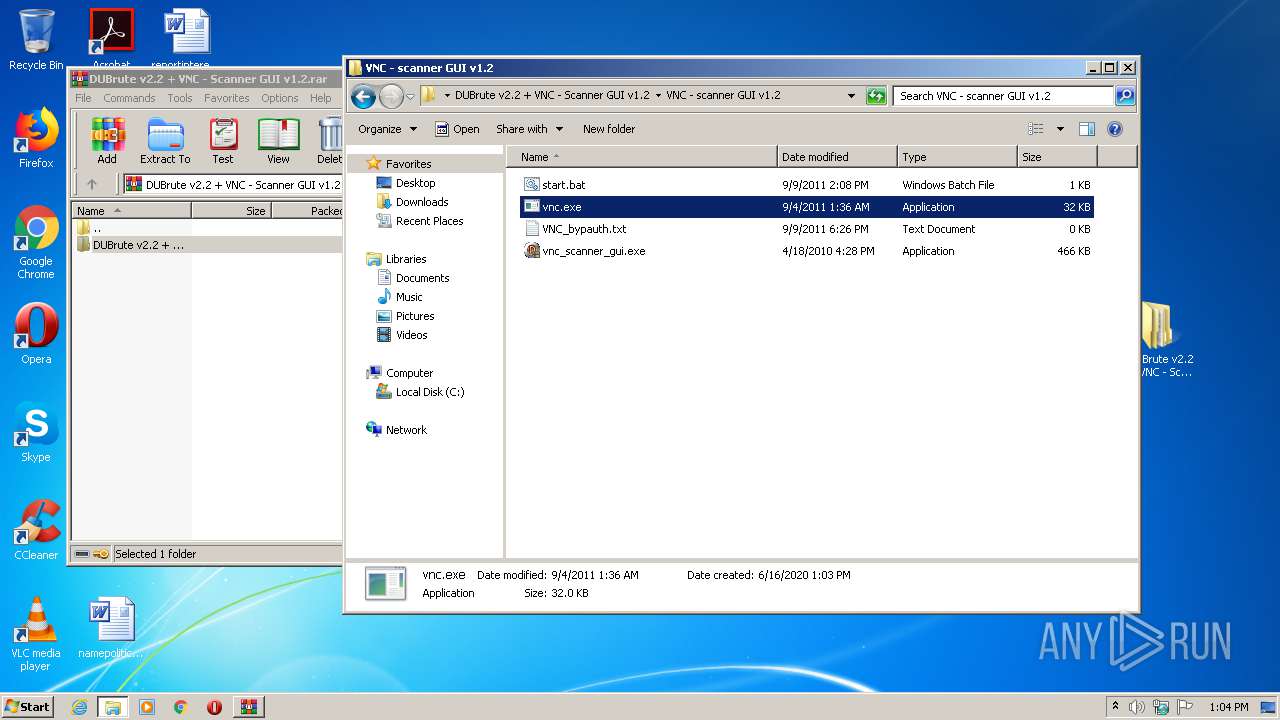Viewport: 1280px width, 720px height.
Task: Click volume speaker tray icon
Action: click(1137, 707)
